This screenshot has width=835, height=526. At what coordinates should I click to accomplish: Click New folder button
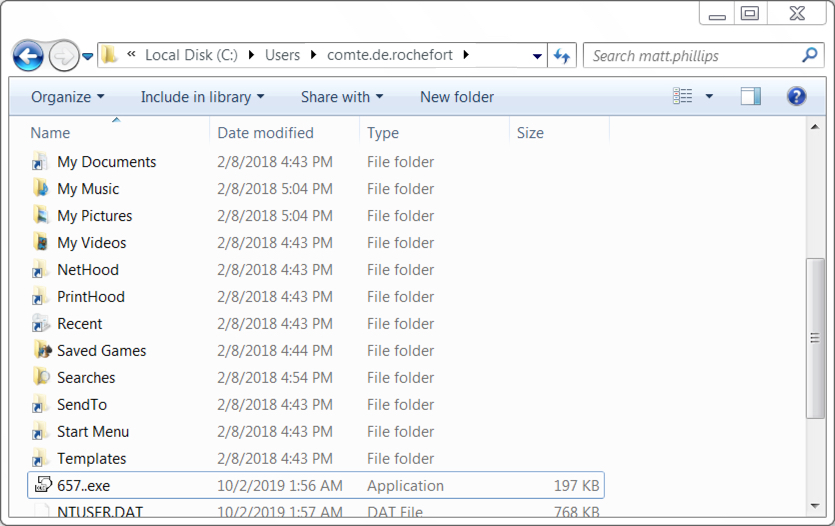[x=457, y=97]
